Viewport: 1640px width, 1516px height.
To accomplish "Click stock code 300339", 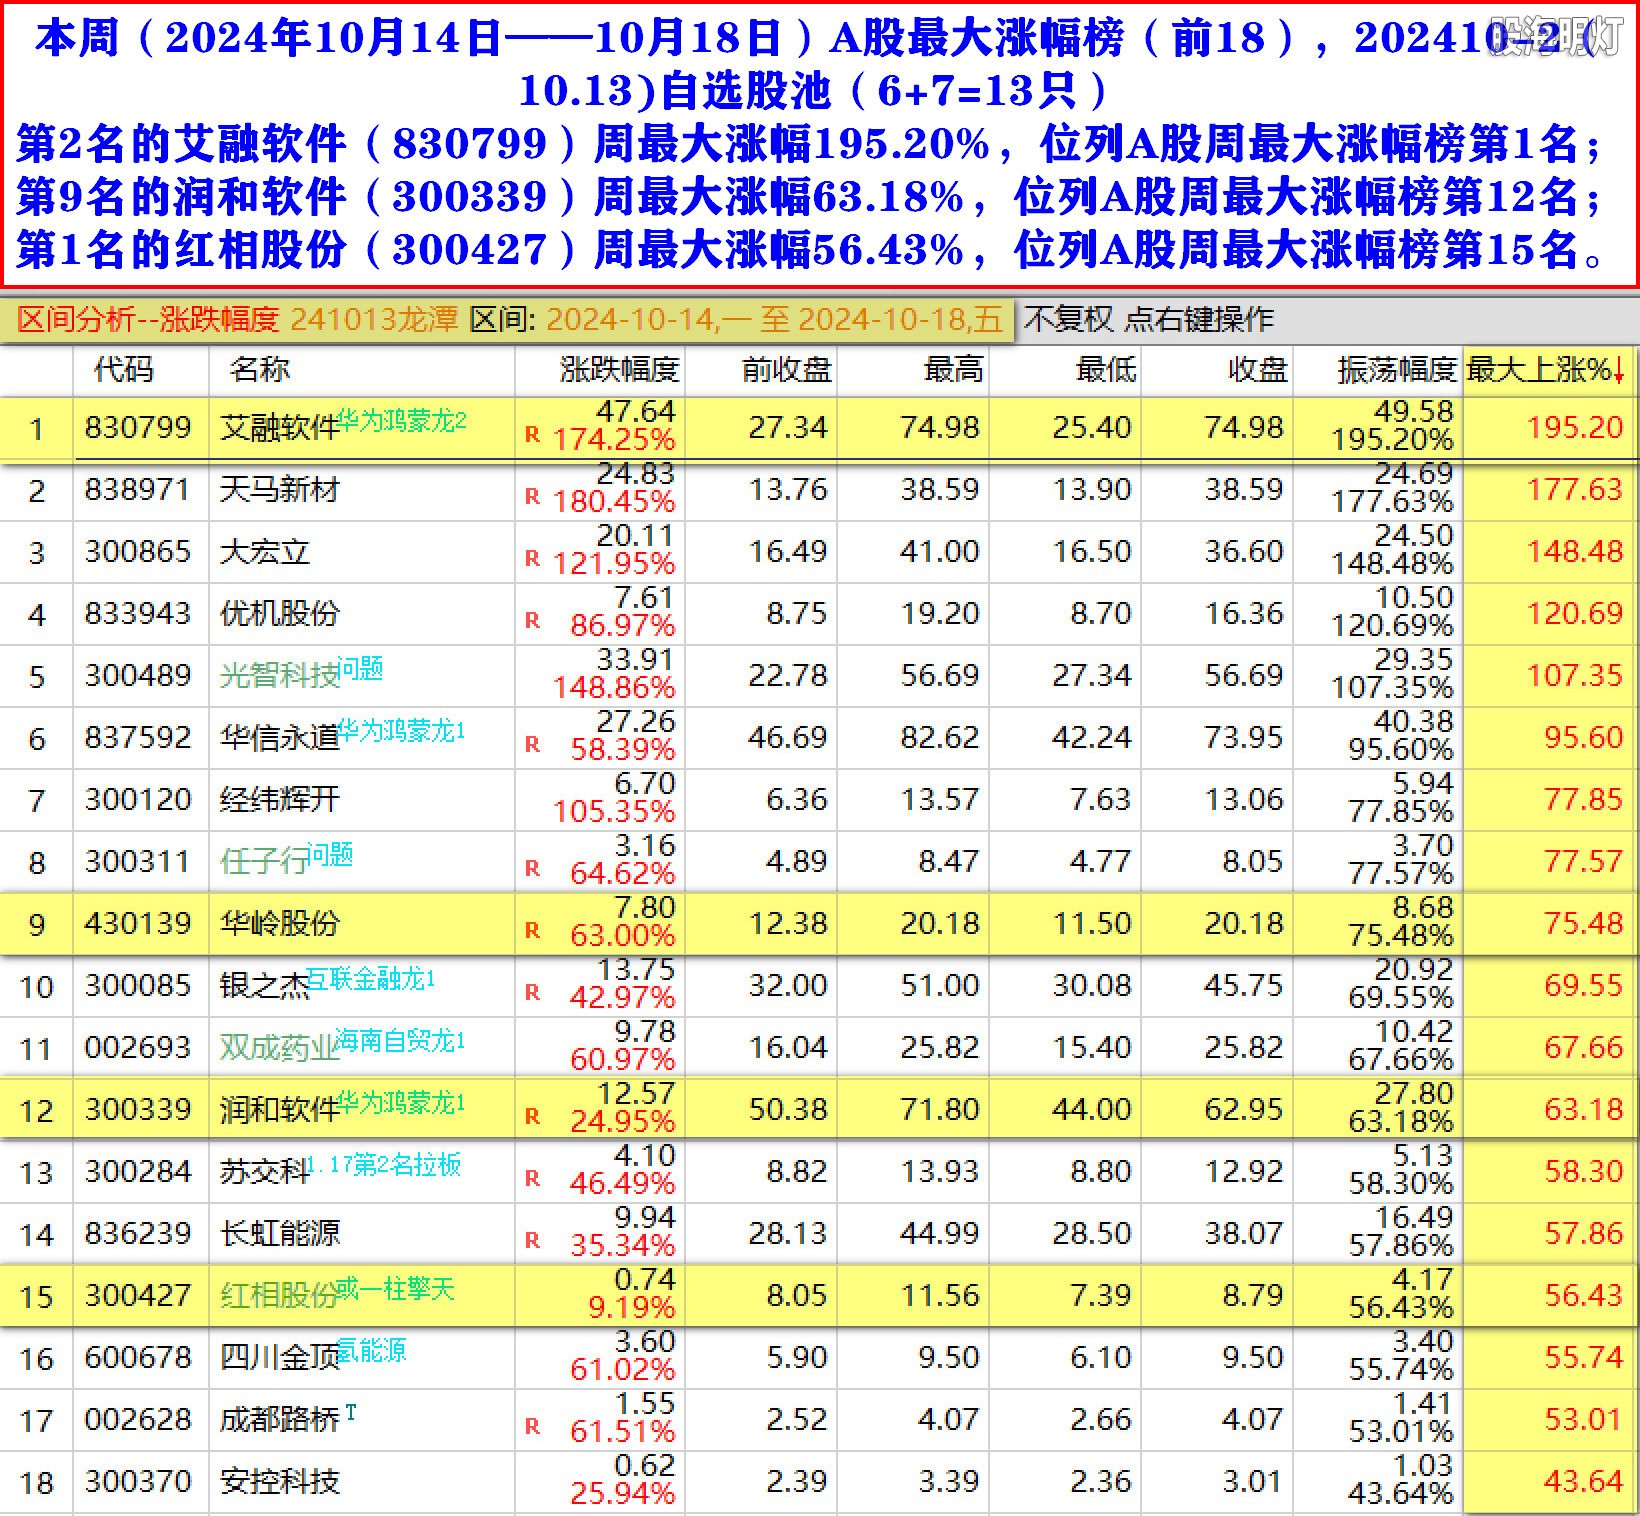I will 137,1110.
